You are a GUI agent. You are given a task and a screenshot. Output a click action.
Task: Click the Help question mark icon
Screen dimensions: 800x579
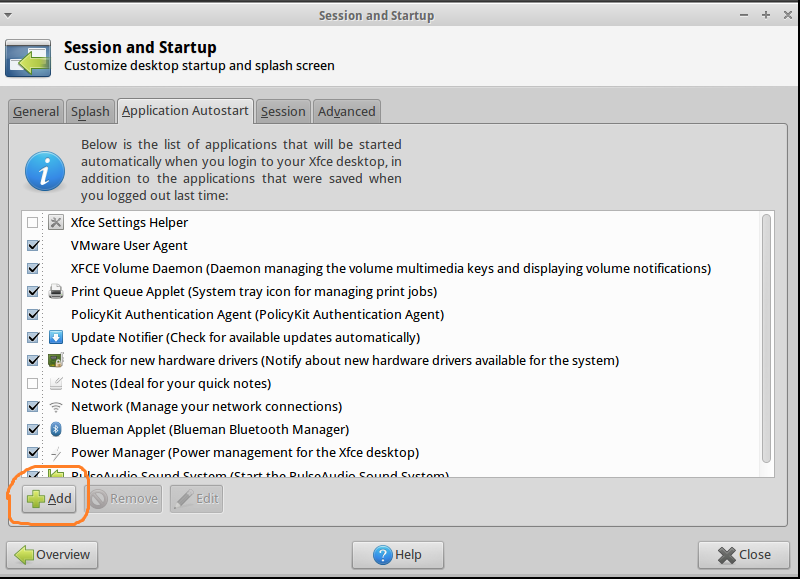383,555
